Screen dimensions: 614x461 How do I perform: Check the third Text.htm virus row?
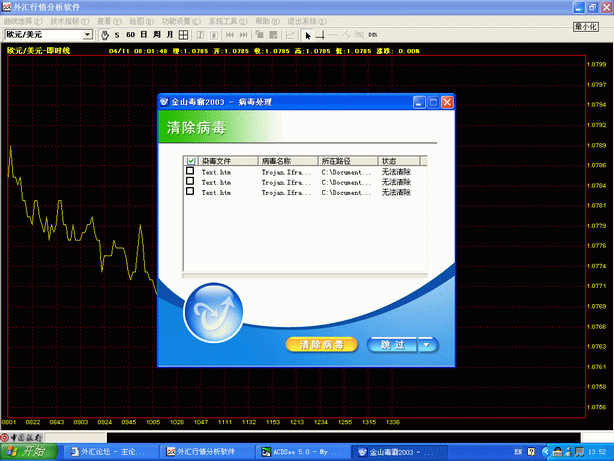coord(190,191)
